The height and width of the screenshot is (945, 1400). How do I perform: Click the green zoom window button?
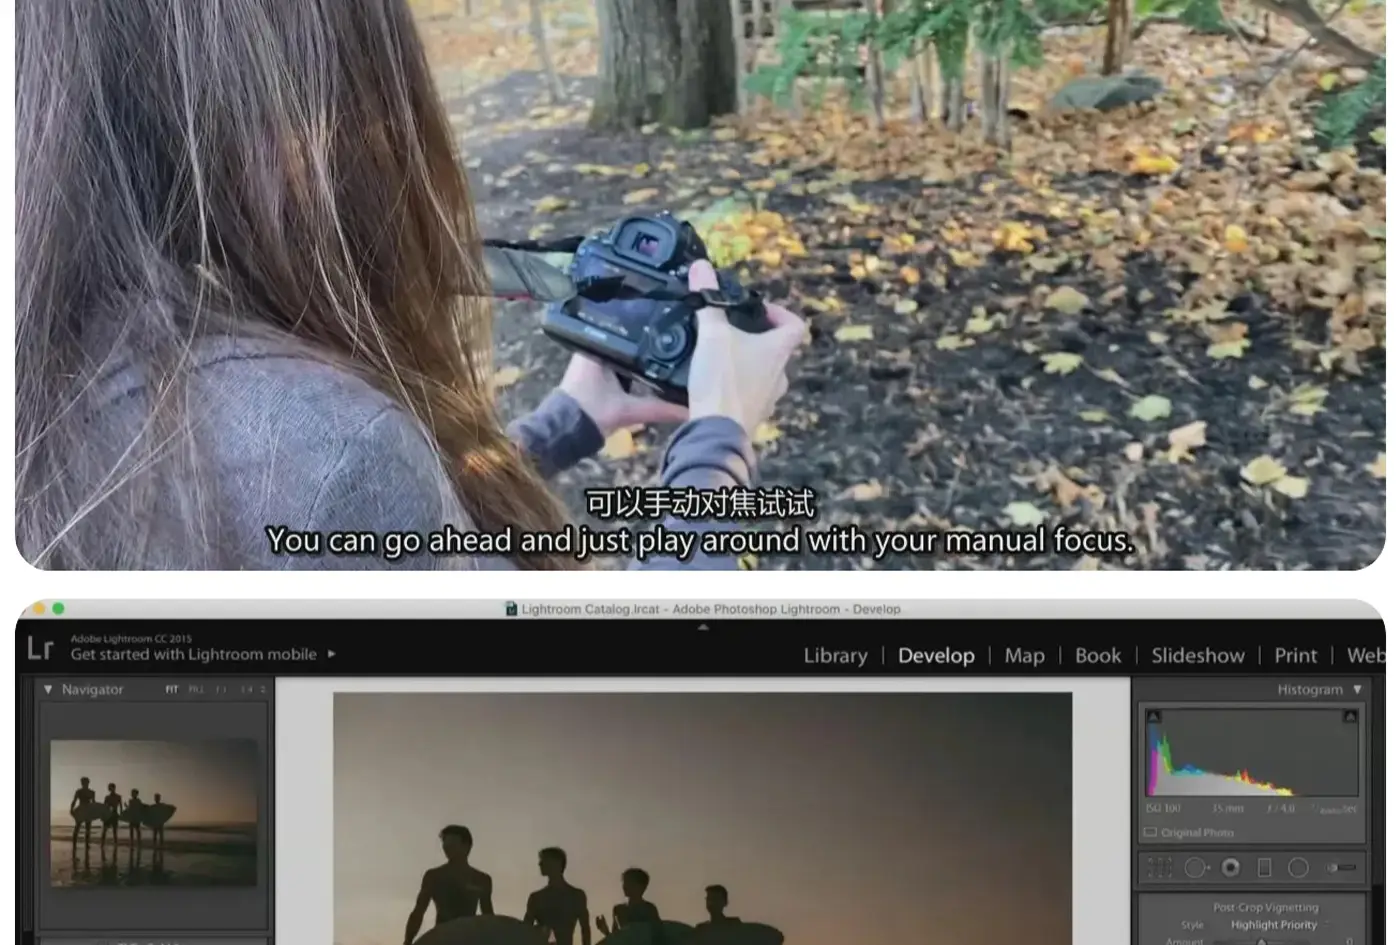[58, 608]
